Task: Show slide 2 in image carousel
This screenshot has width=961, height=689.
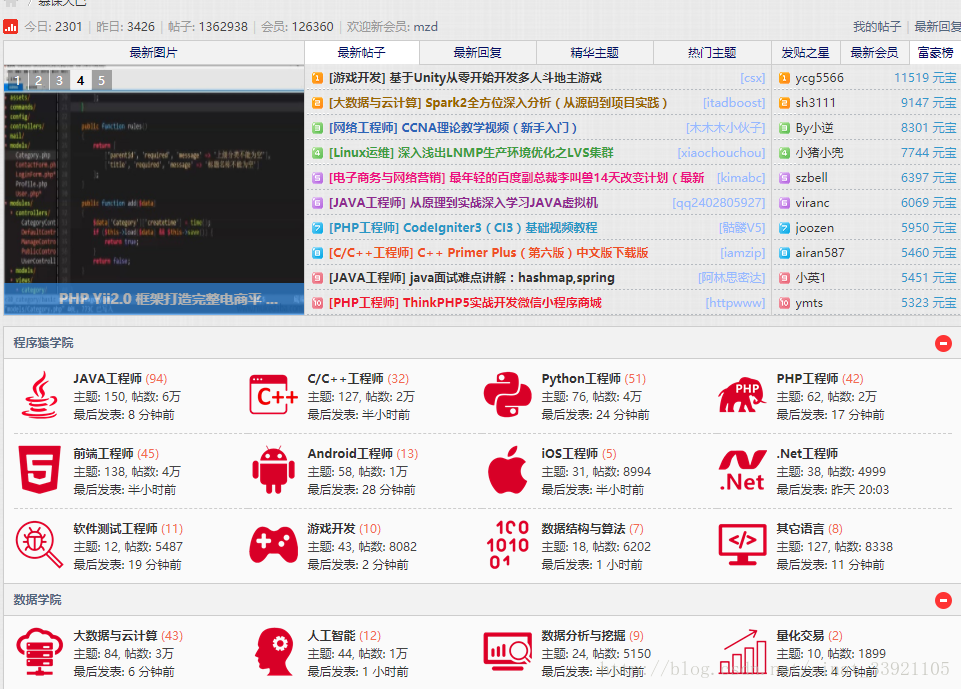Action: point(38,80)
